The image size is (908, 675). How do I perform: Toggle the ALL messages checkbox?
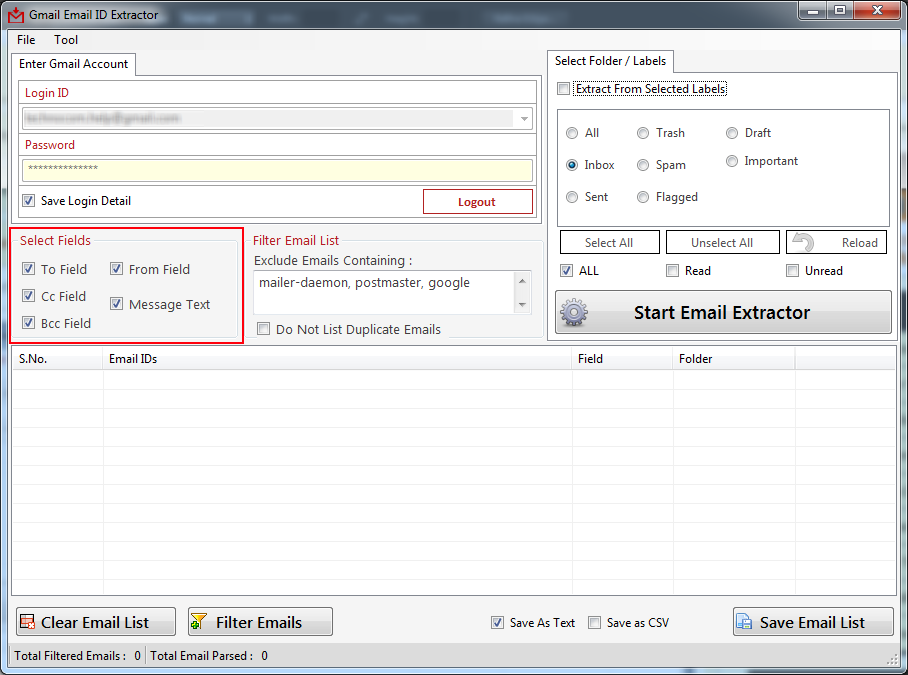click(566, 270)
